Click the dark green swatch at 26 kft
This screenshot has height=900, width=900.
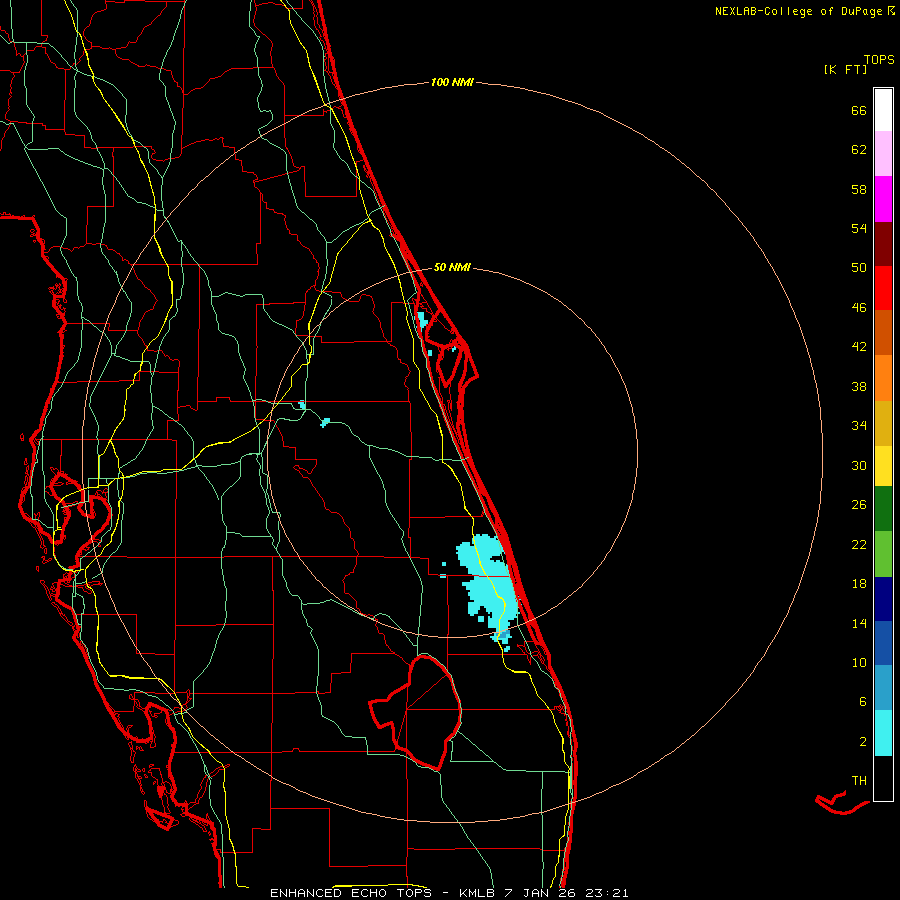tap(883, 509)
